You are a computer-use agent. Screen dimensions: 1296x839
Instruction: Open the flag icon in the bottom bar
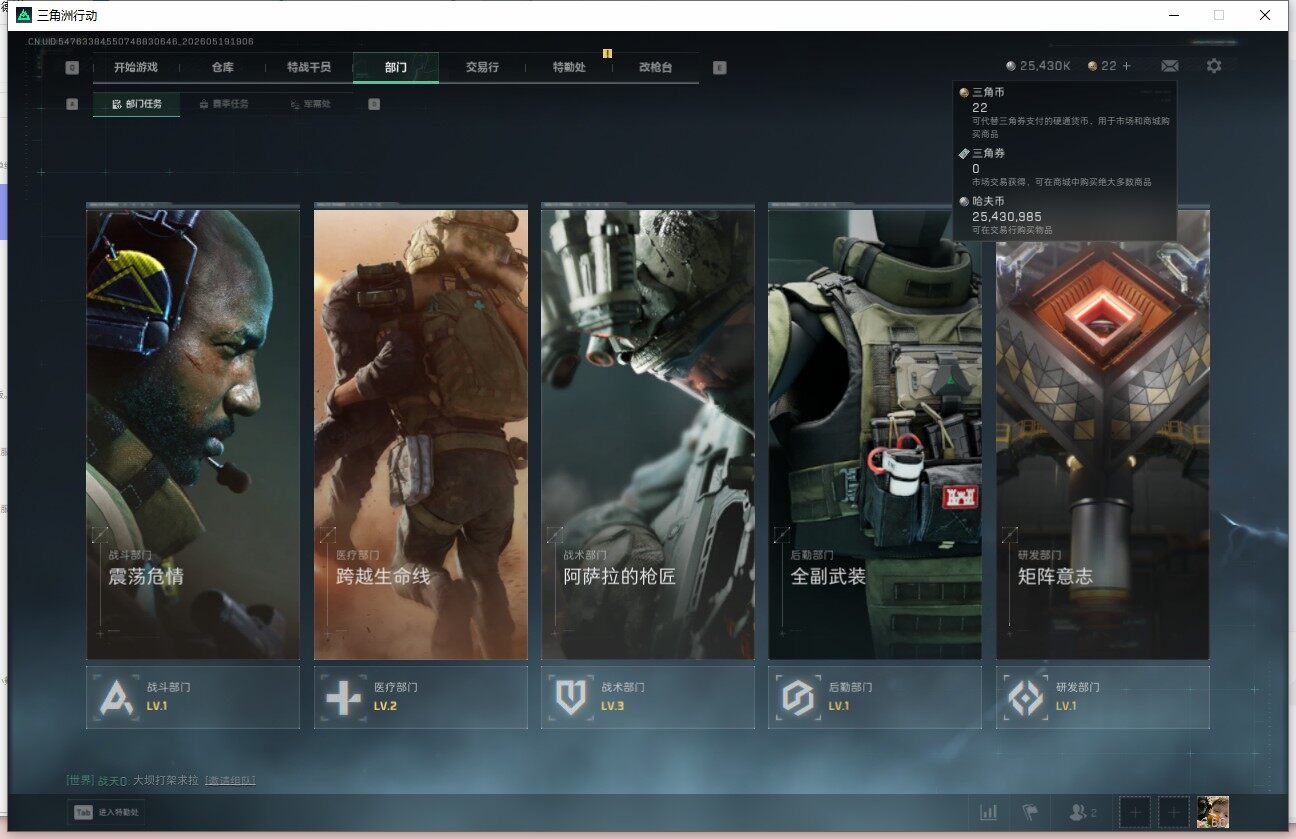[x=1030, y=813]
